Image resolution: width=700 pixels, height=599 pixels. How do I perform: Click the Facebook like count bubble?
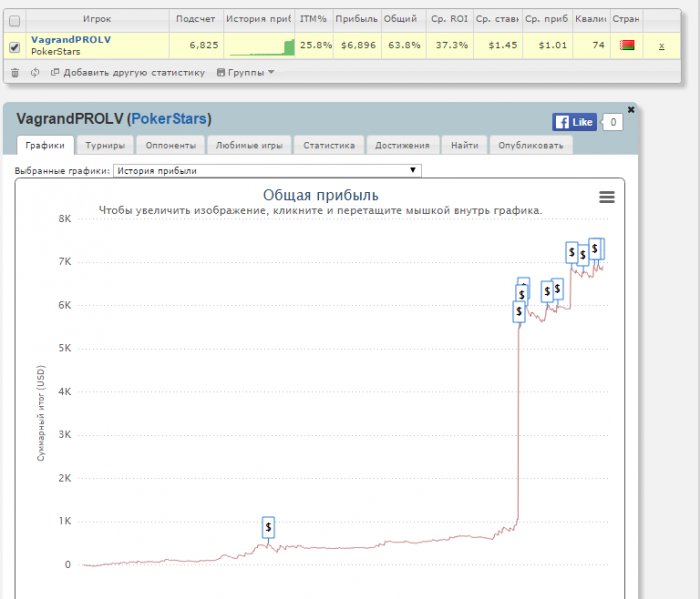pyautogui.click(x=613, y=122)
